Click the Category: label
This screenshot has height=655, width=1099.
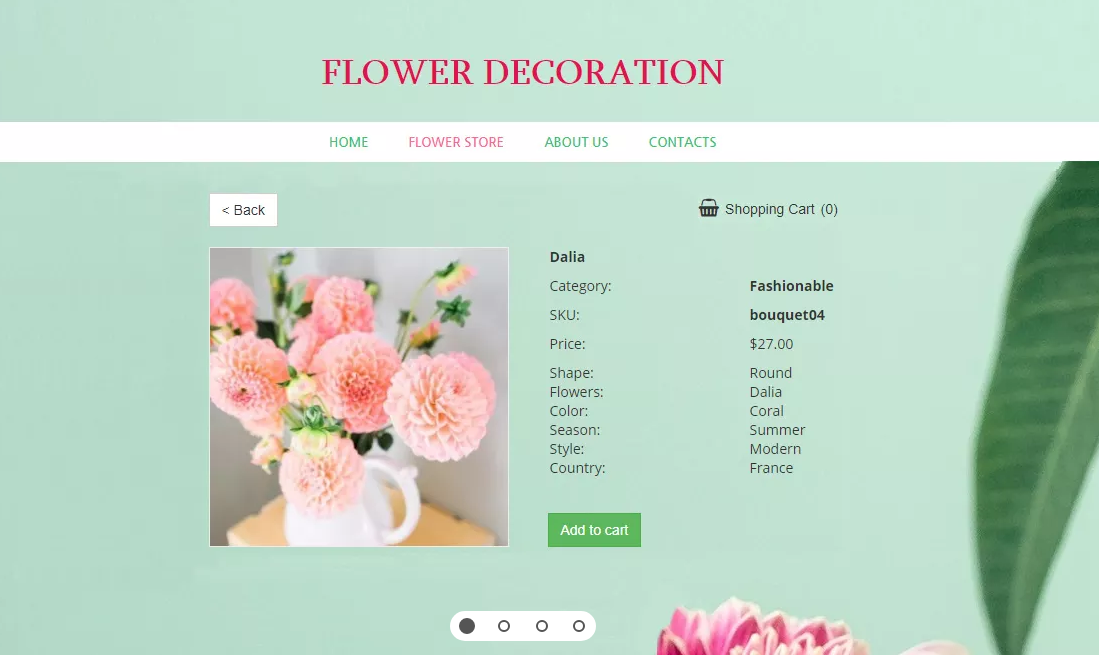pyautogui.click(x=580, y=286)
